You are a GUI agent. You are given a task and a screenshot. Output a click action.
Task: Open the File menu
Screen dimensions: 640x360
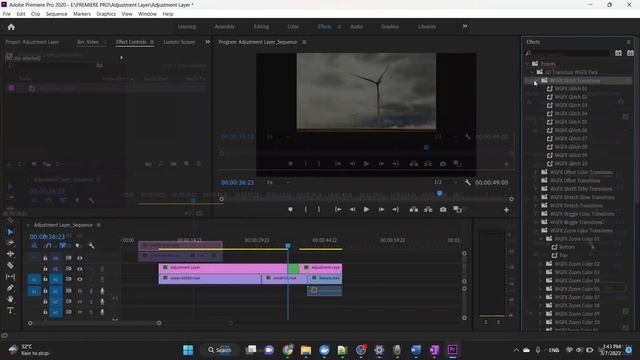point(7,14)
